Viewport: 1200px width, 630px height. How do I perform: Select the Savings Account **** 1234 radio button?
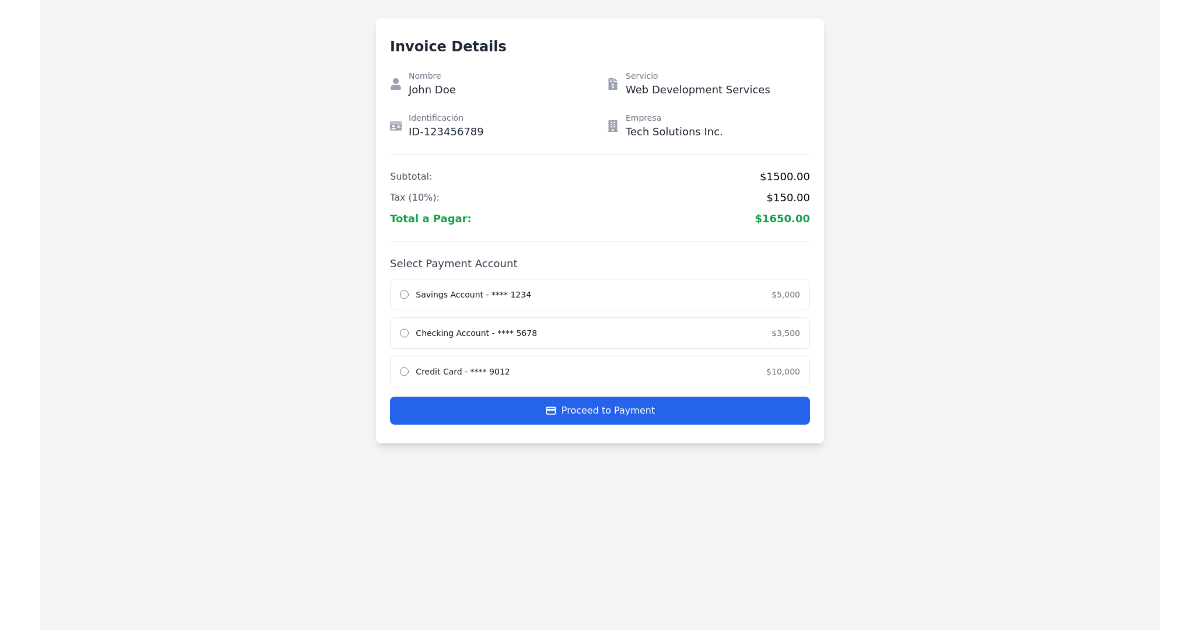pos(405,294)
